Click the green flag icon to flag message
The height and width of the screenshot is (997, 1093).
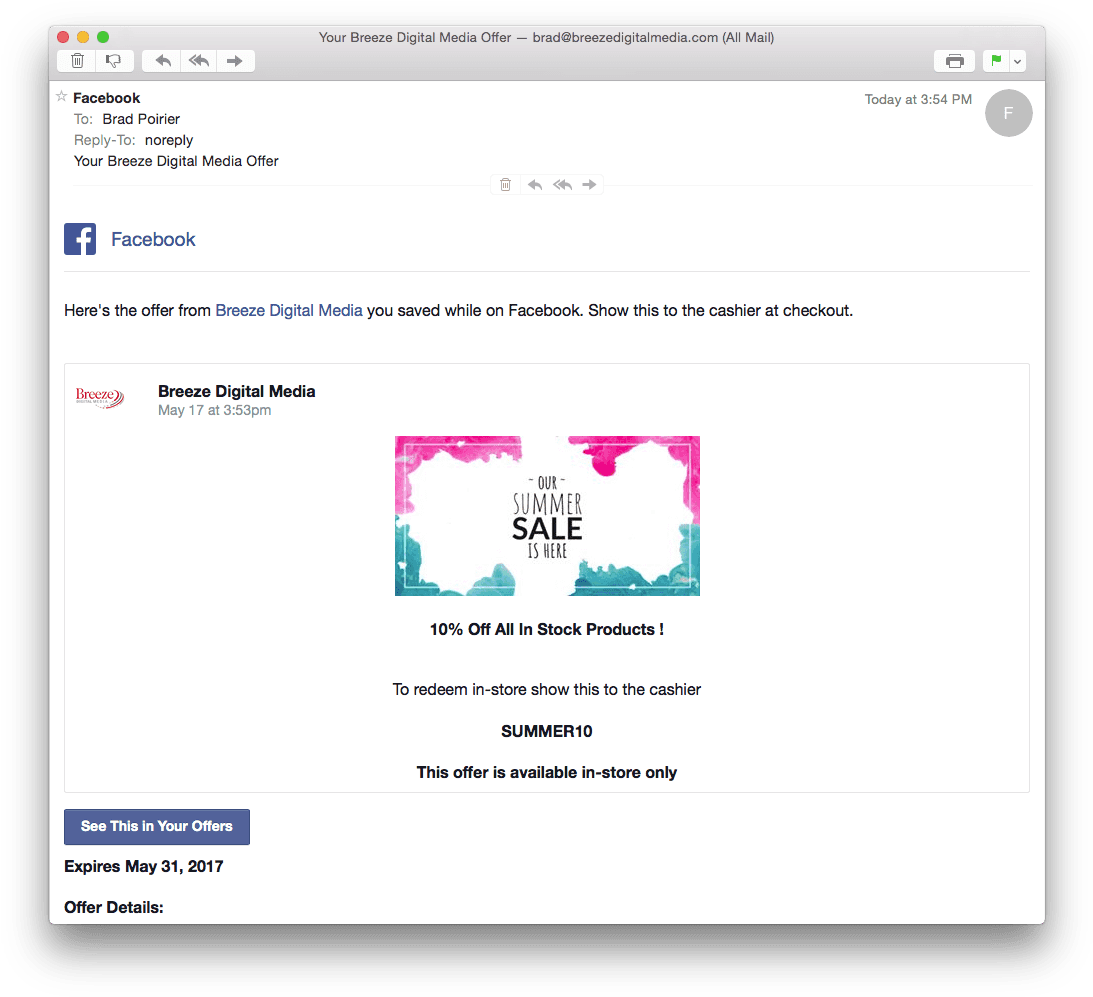click(994, 60)
